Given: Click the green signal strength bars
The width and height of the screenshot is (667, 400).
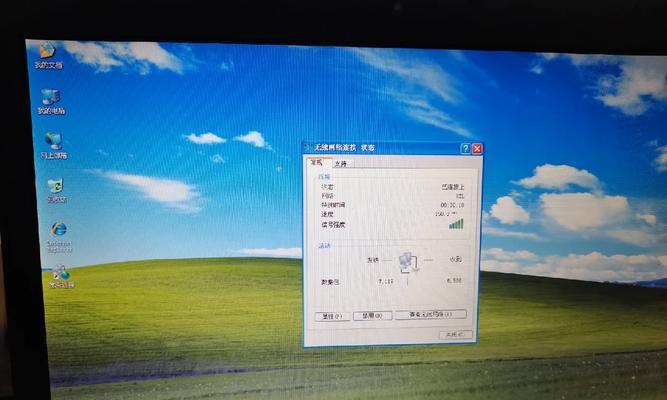Looking at the screenshot, I should tap(456, 223).
